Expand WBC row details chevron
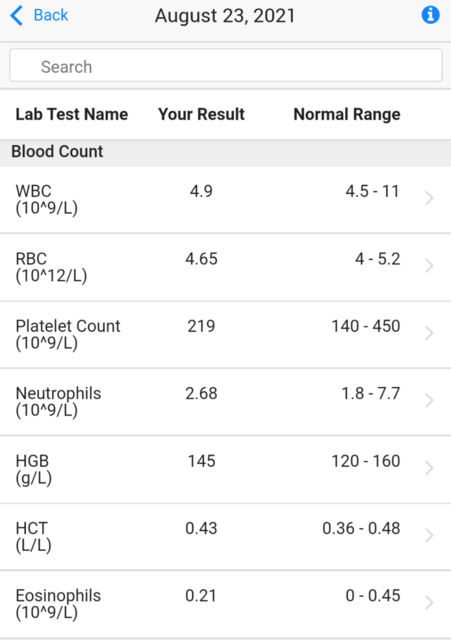 pyautogui.click(x=429, y=198)
